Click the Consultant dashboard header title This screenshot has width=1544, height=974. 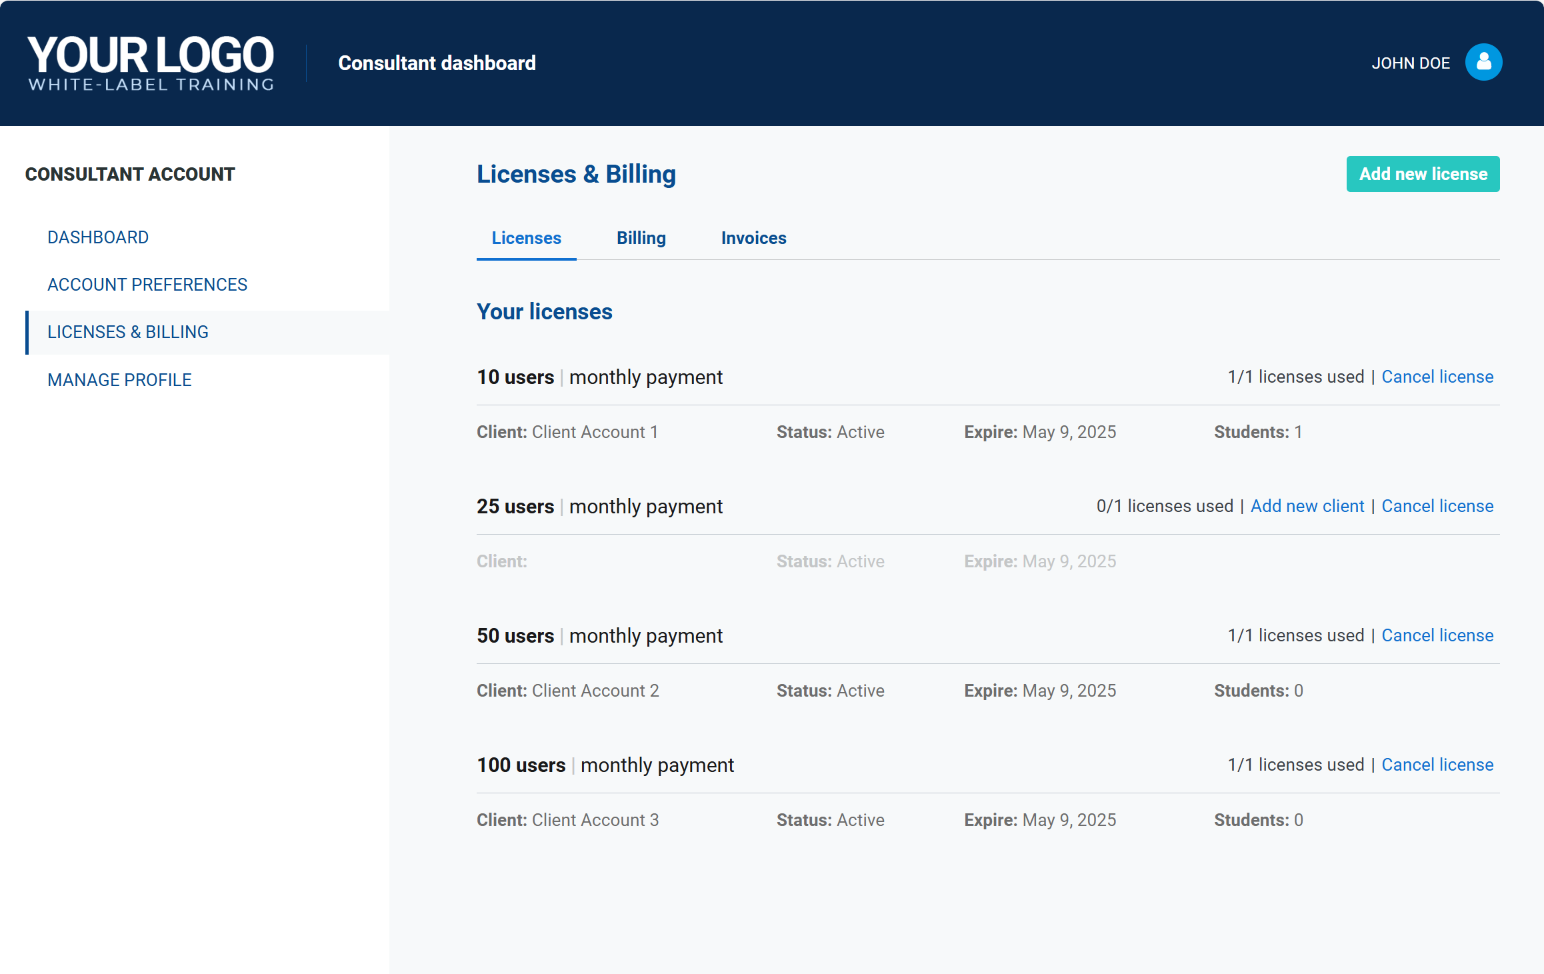point(437,63)
